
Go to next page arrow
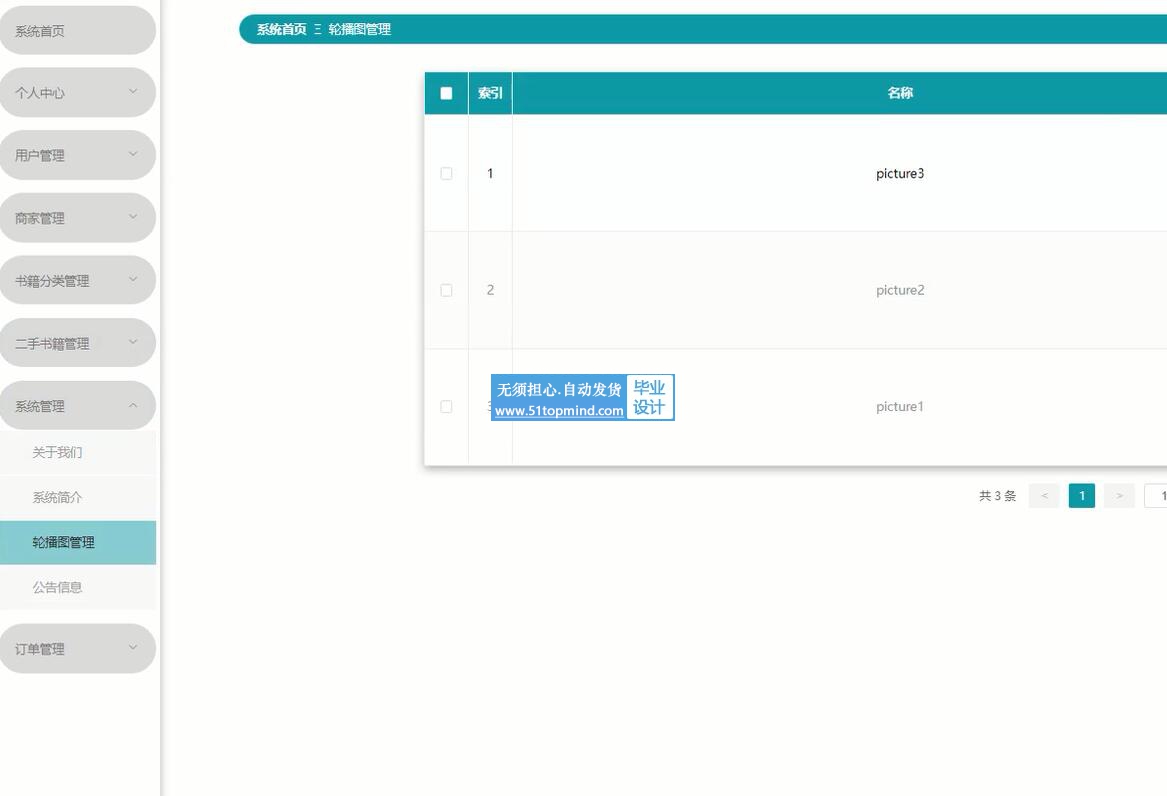click(x=1119, y=496)
